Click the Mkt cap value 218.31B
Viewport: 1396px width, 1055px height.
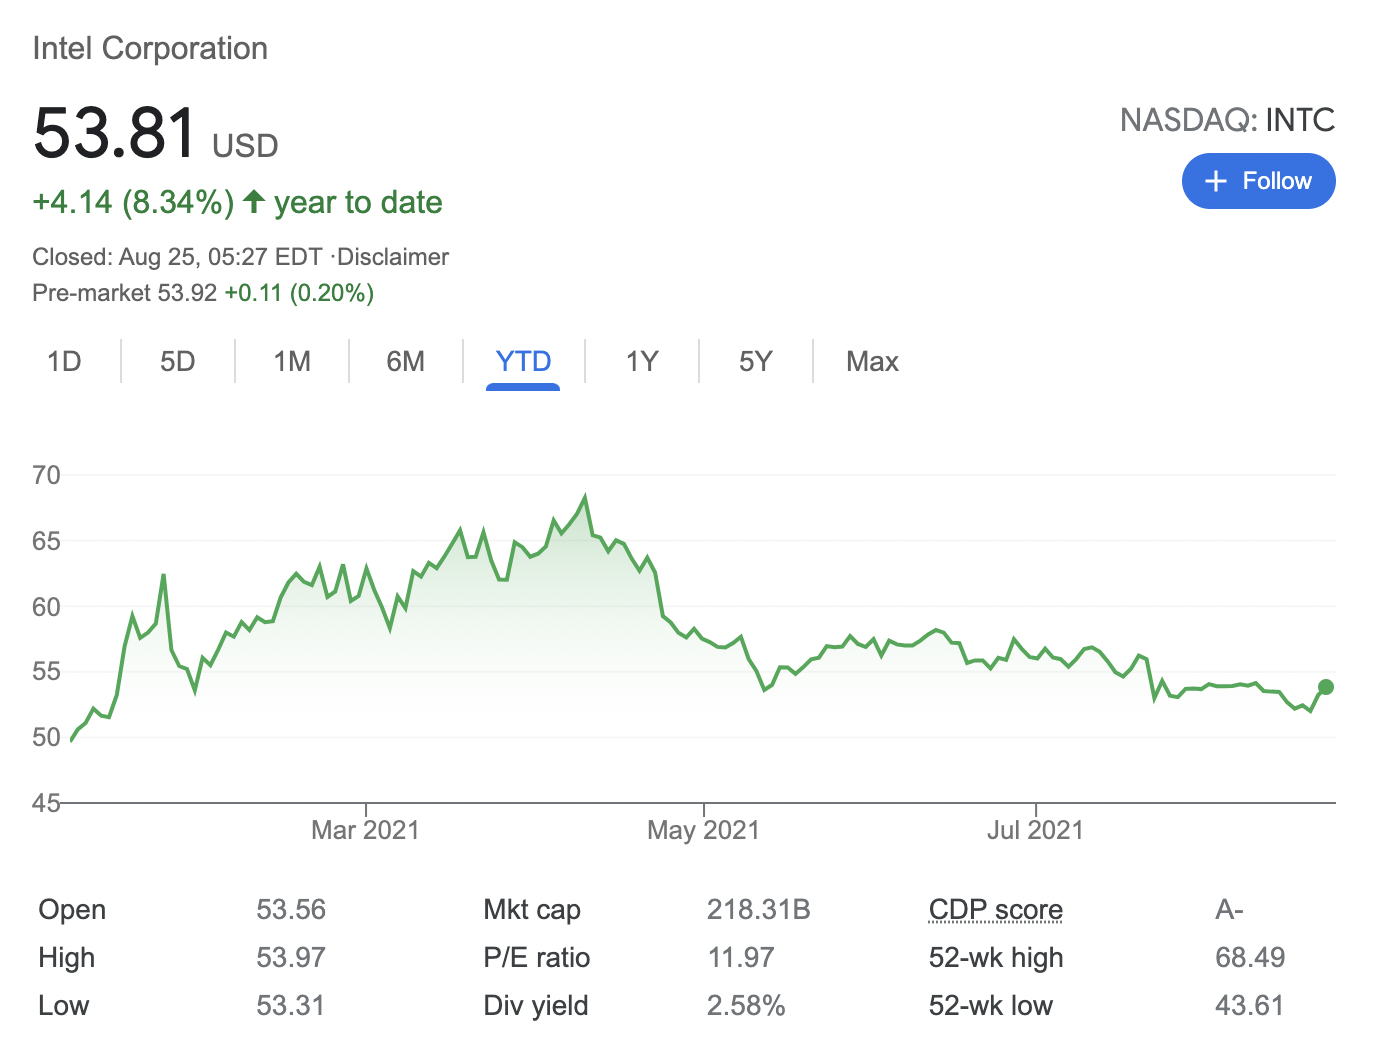(x=759, y=909)
